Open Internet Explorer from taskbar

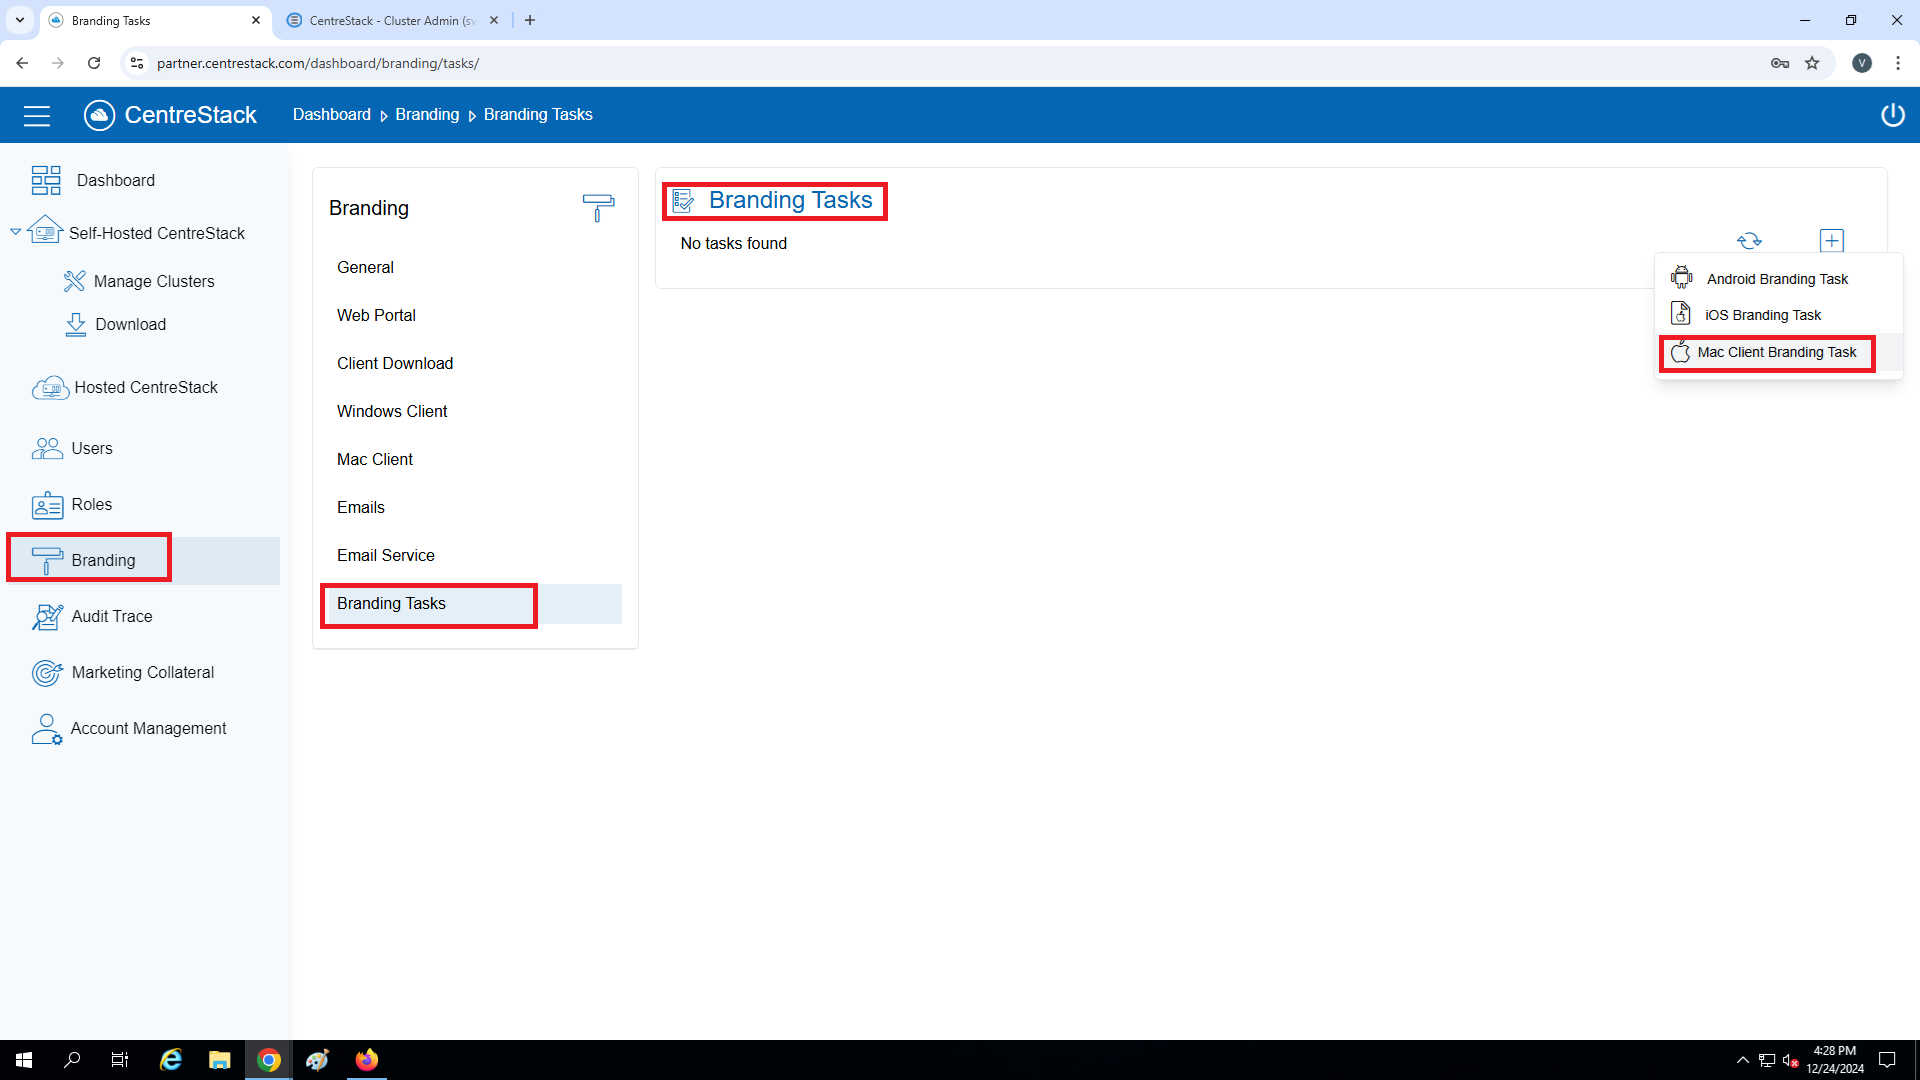171,1060
